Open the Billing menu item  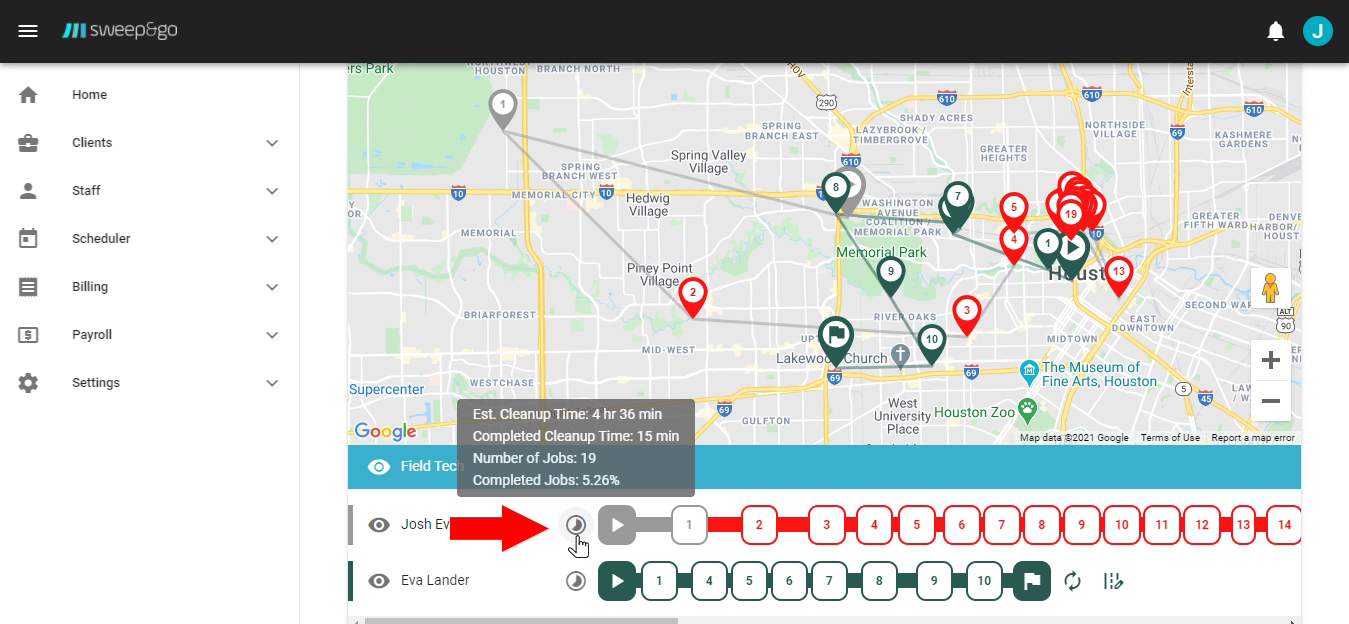(x=90, y=287)
